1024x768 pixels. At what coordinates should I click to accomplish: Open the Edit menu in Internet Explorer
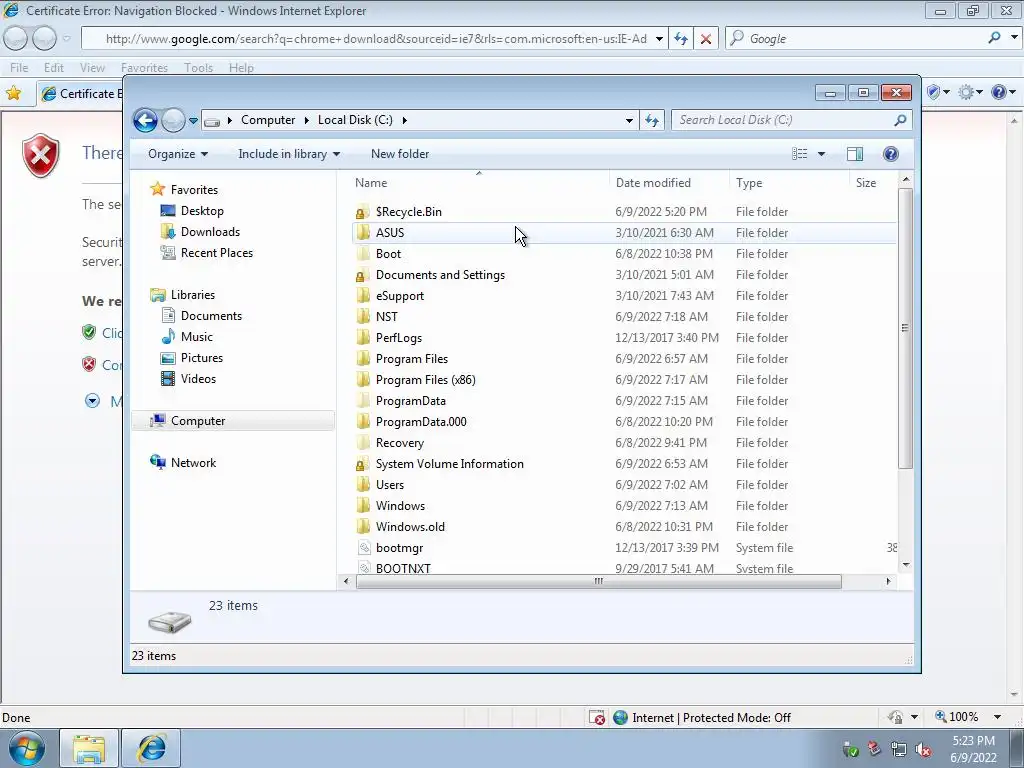[x=54, y=68]
